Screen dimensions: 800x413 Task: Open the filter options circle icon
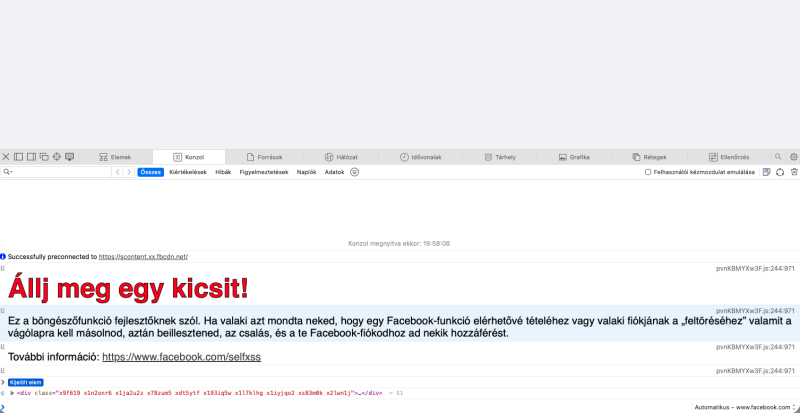(x=355, y=172)
